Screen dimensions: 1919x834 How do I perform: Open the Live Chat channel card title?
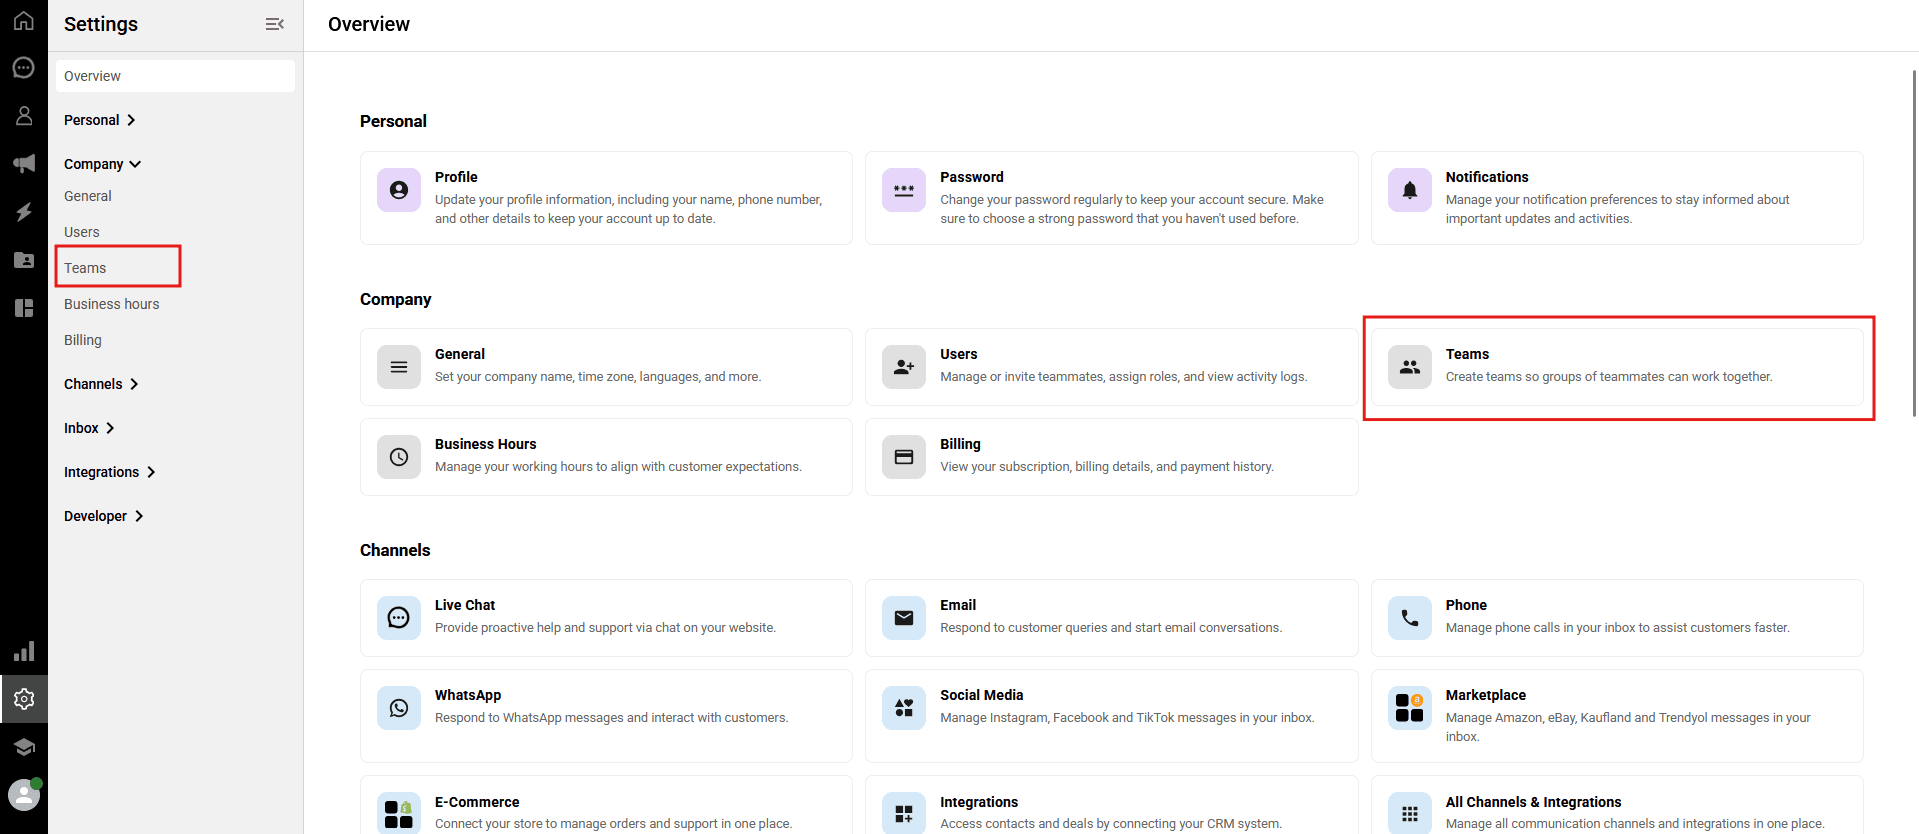coord(465,605)
